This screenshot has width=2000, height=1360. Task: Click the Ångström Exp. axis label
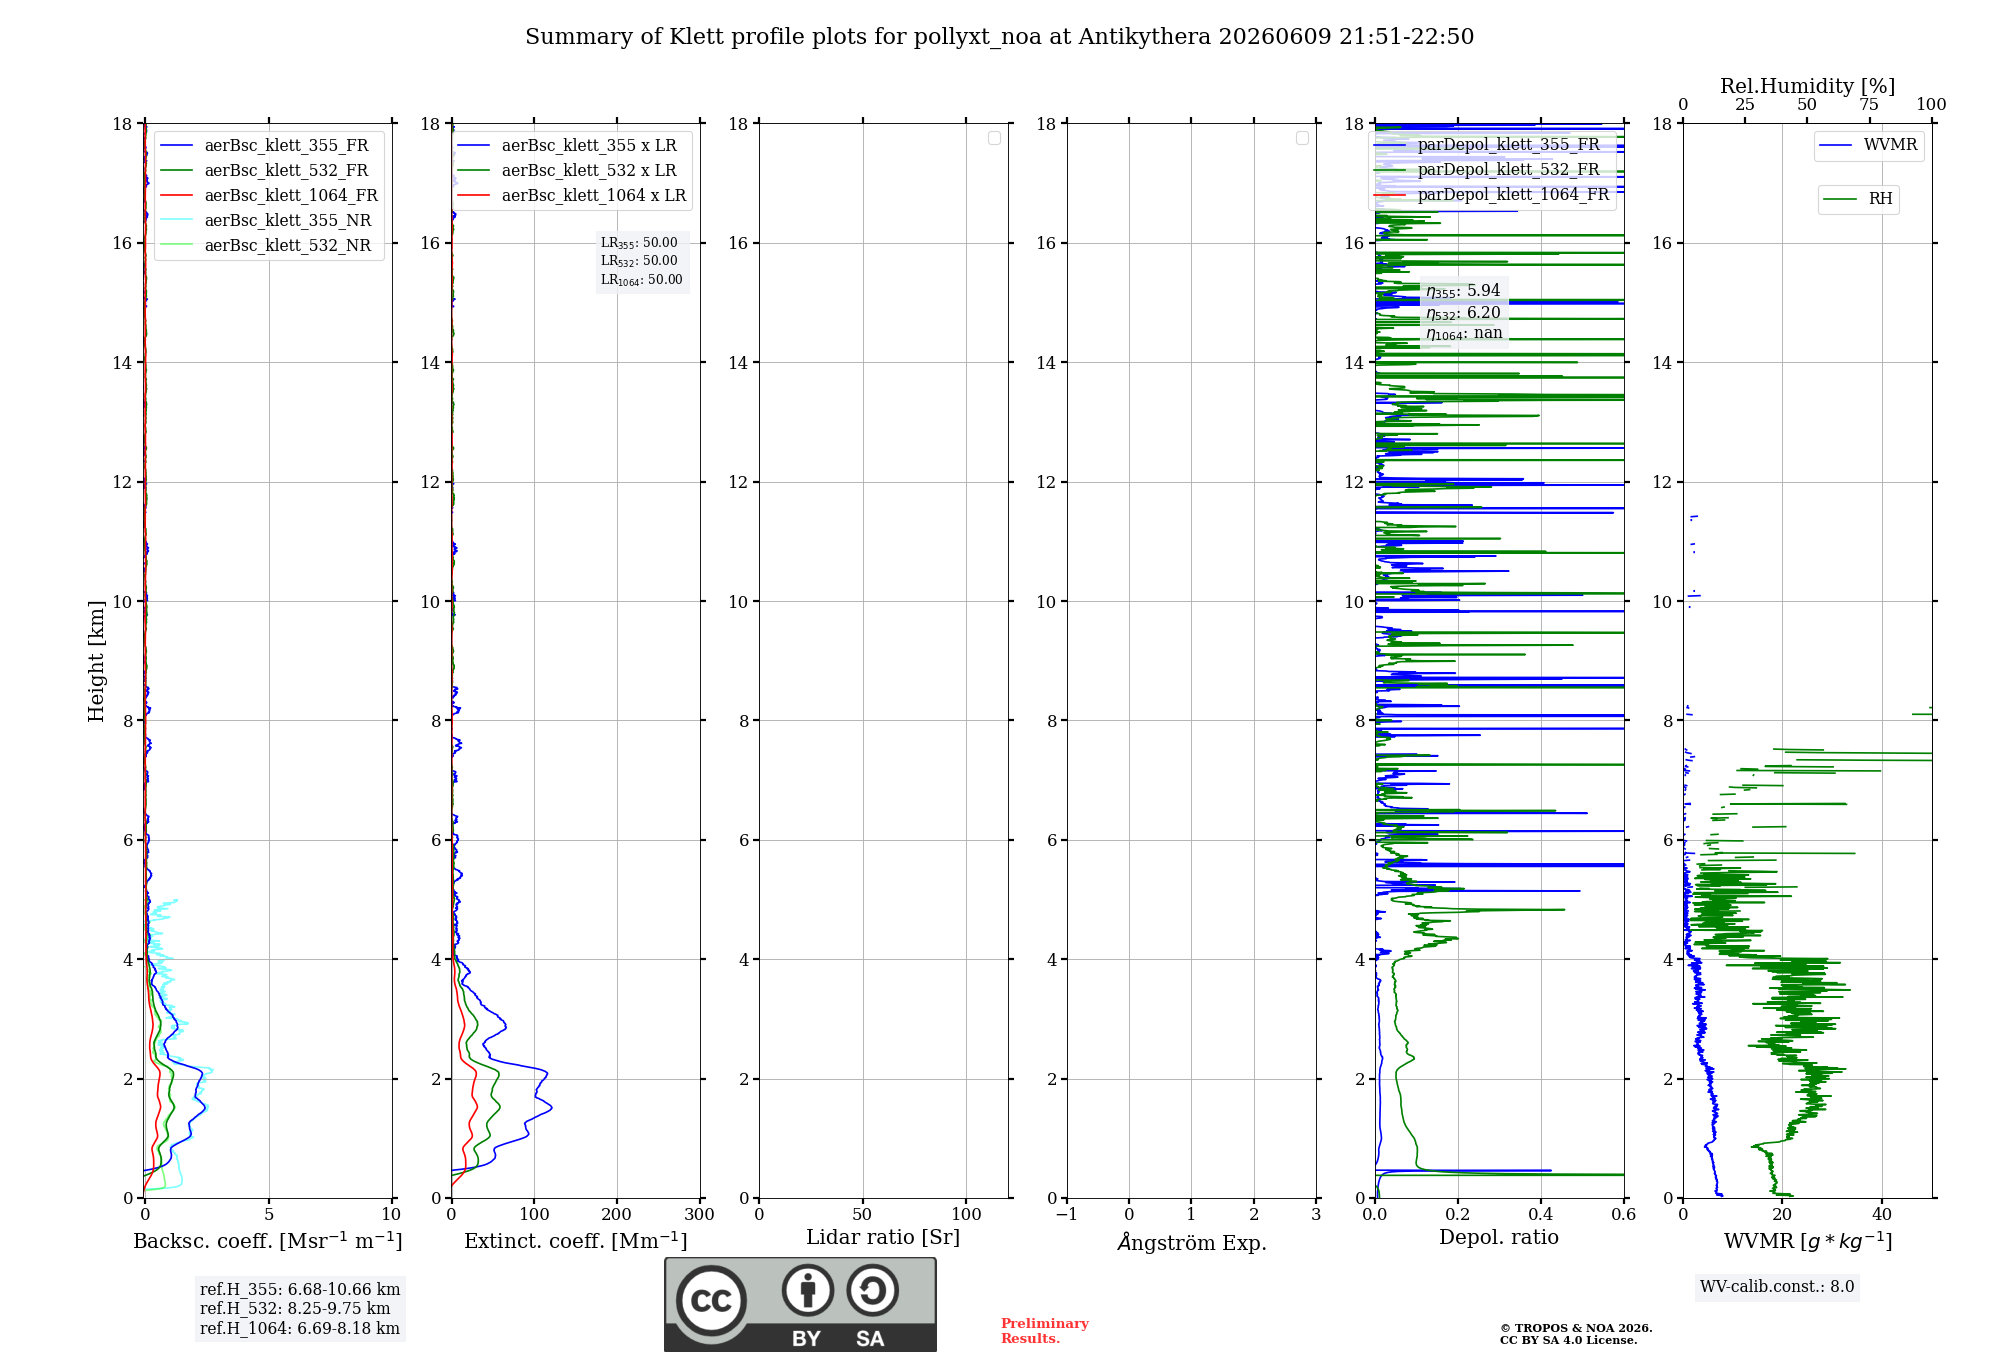[1192, 1243]
